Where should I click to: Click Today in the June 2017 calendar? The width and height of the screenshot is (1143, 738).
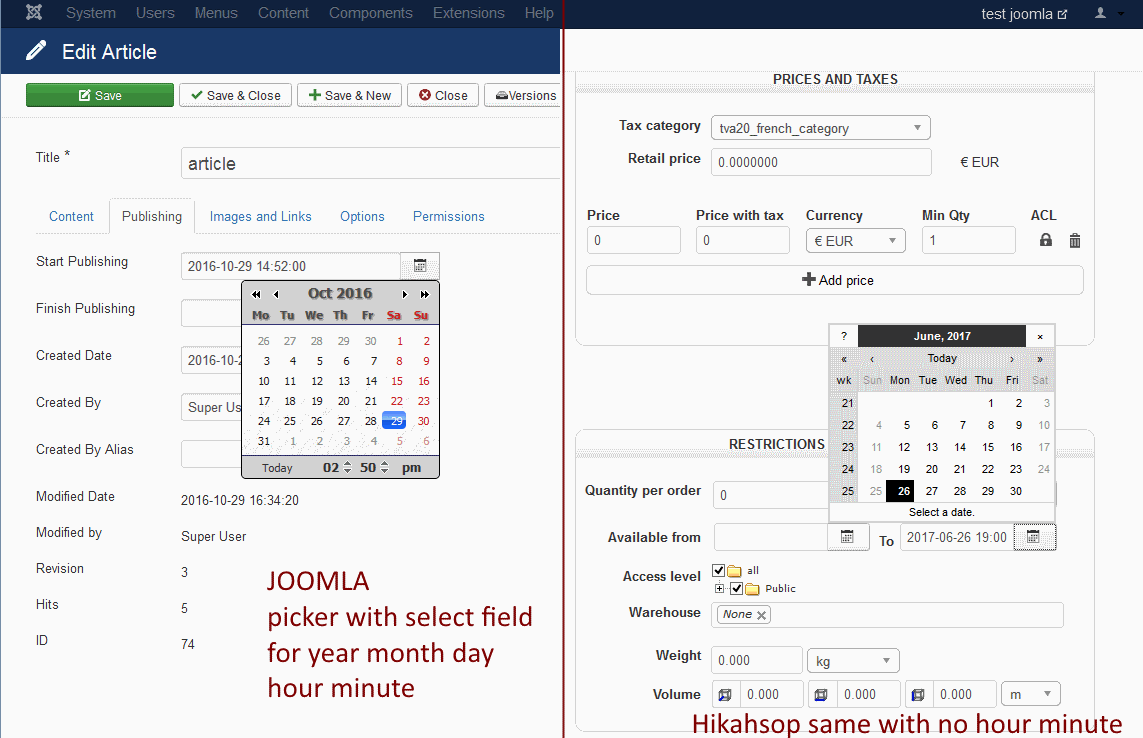[942, 359]
